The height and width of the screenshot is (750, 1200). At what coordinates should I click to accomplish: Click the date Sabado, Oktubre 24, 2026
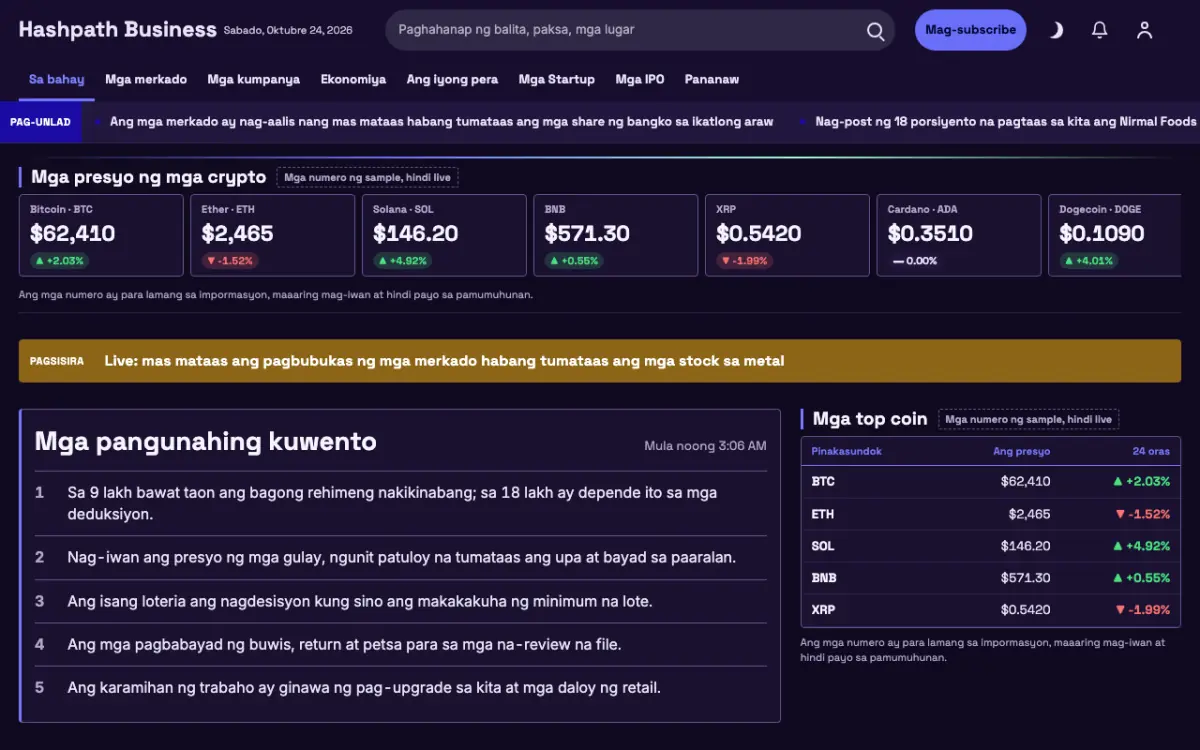288,30
